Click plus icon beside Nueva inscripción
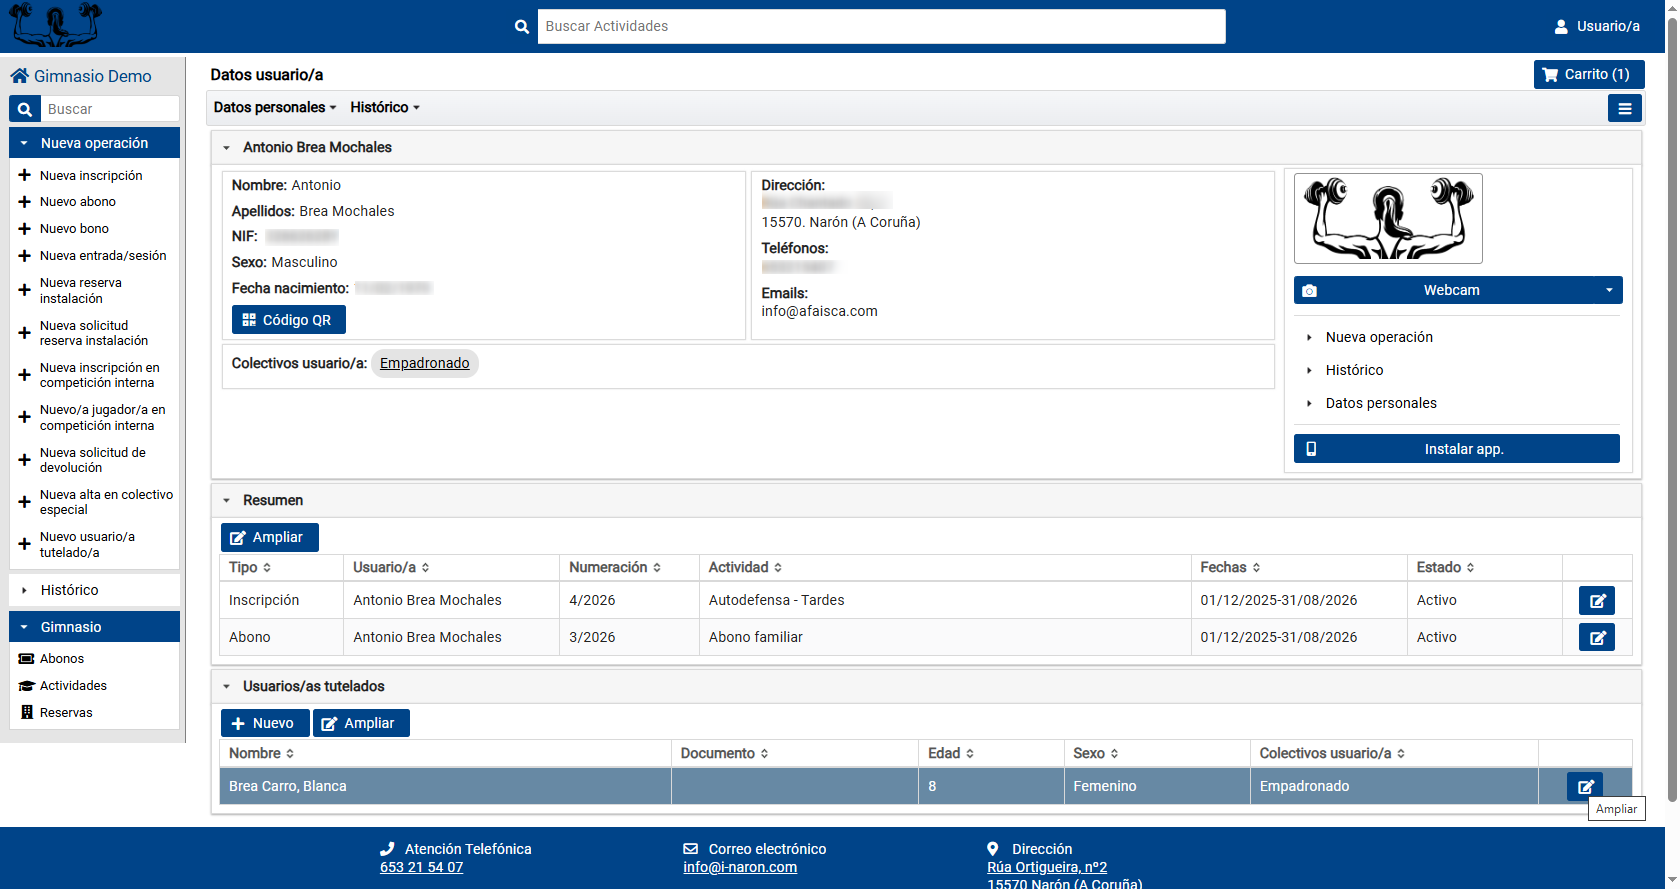The height and width of the screenshot is (889, 1680). (x=25, y=175)
